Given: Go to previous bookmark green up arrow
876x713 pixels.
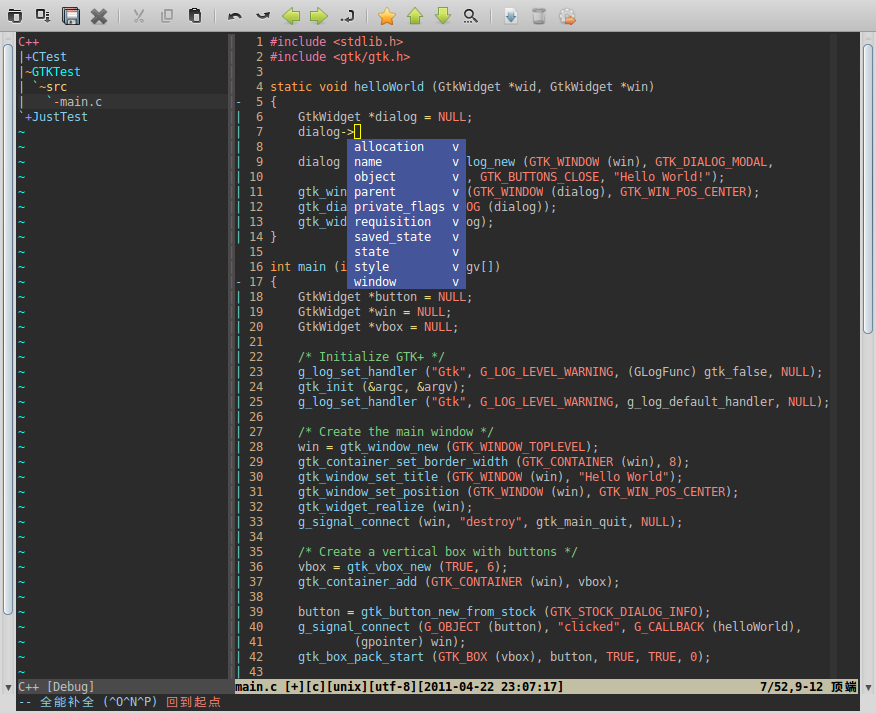Looking at the screenshot, I should 415,16.
